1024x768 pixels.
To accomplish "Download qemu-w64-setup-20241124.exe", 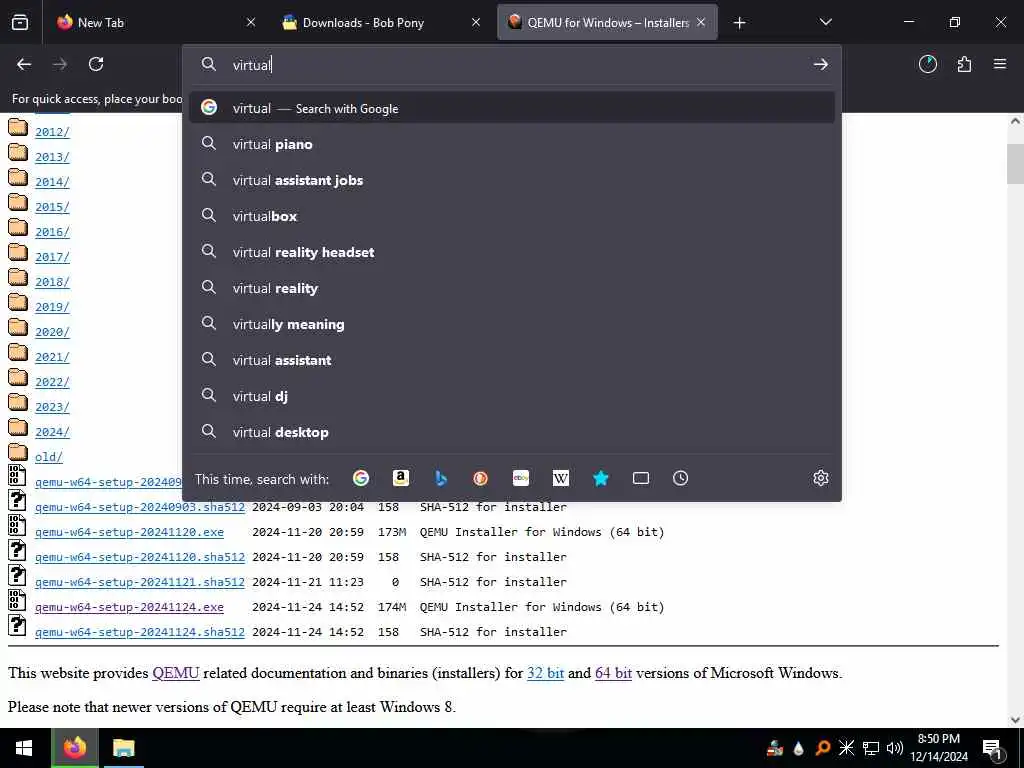I will click(x=129, y=607).
